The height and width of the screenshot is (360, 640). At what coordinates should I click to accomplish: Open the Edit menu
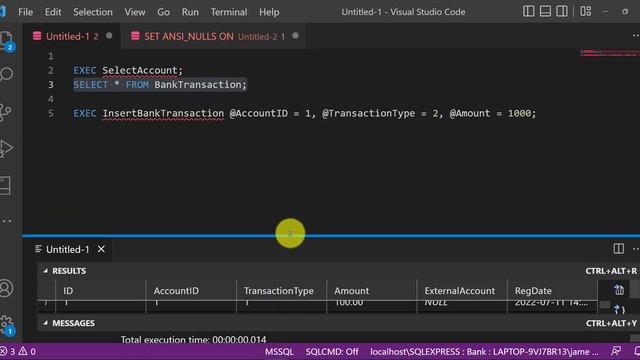(53, 12)
